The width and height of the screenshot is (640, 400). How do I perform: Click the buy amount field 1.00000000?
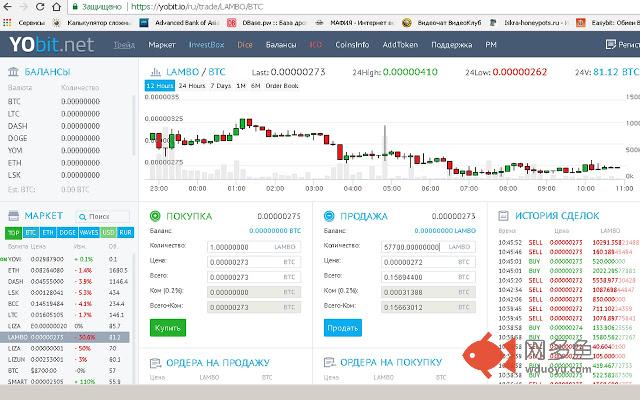[x=254, y=247]
